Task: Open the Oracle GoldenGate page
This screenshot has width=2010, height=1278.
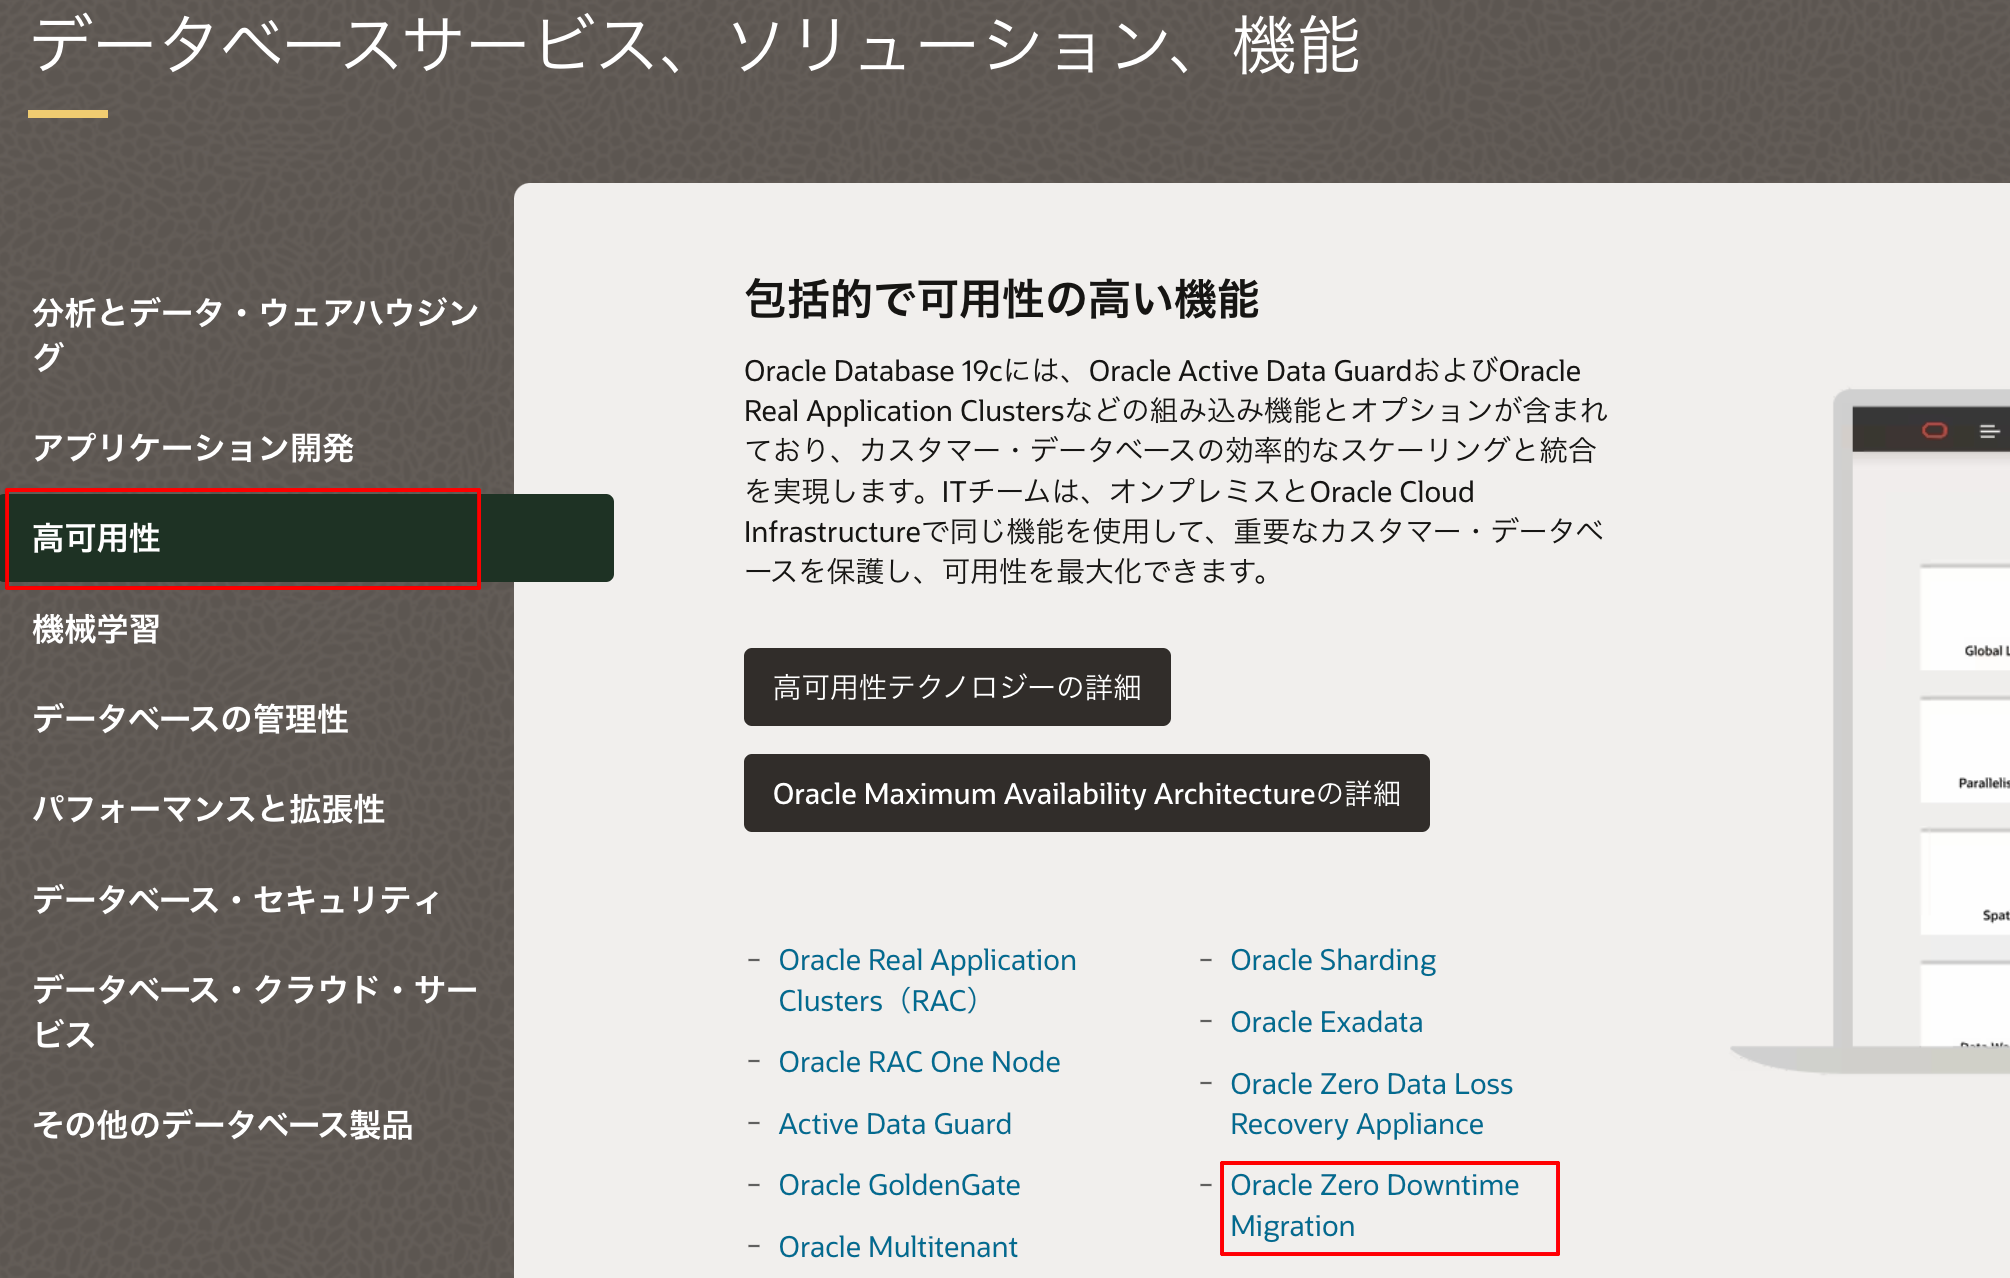Action: tap(899, 1186)
